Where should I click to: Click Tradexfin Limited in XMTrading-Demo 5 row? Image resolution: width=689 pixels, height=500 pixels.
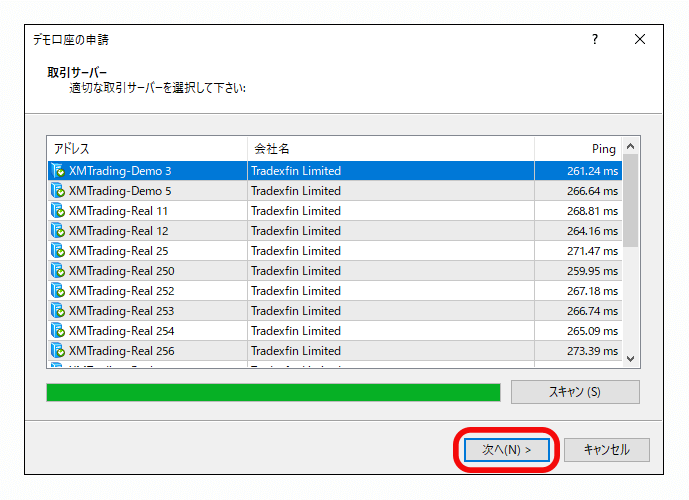296,191
